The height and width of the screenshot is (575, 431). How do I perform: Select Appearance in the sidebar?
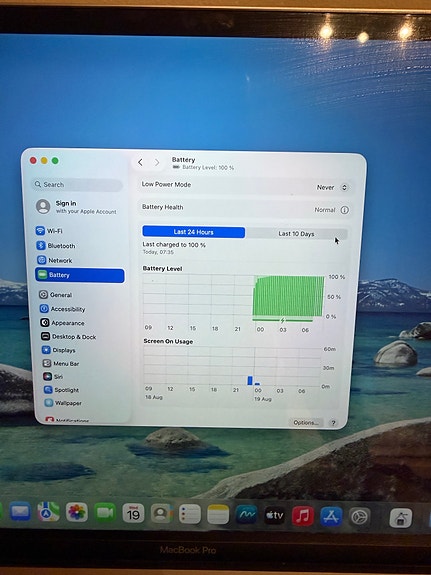[x=62, y=323]
